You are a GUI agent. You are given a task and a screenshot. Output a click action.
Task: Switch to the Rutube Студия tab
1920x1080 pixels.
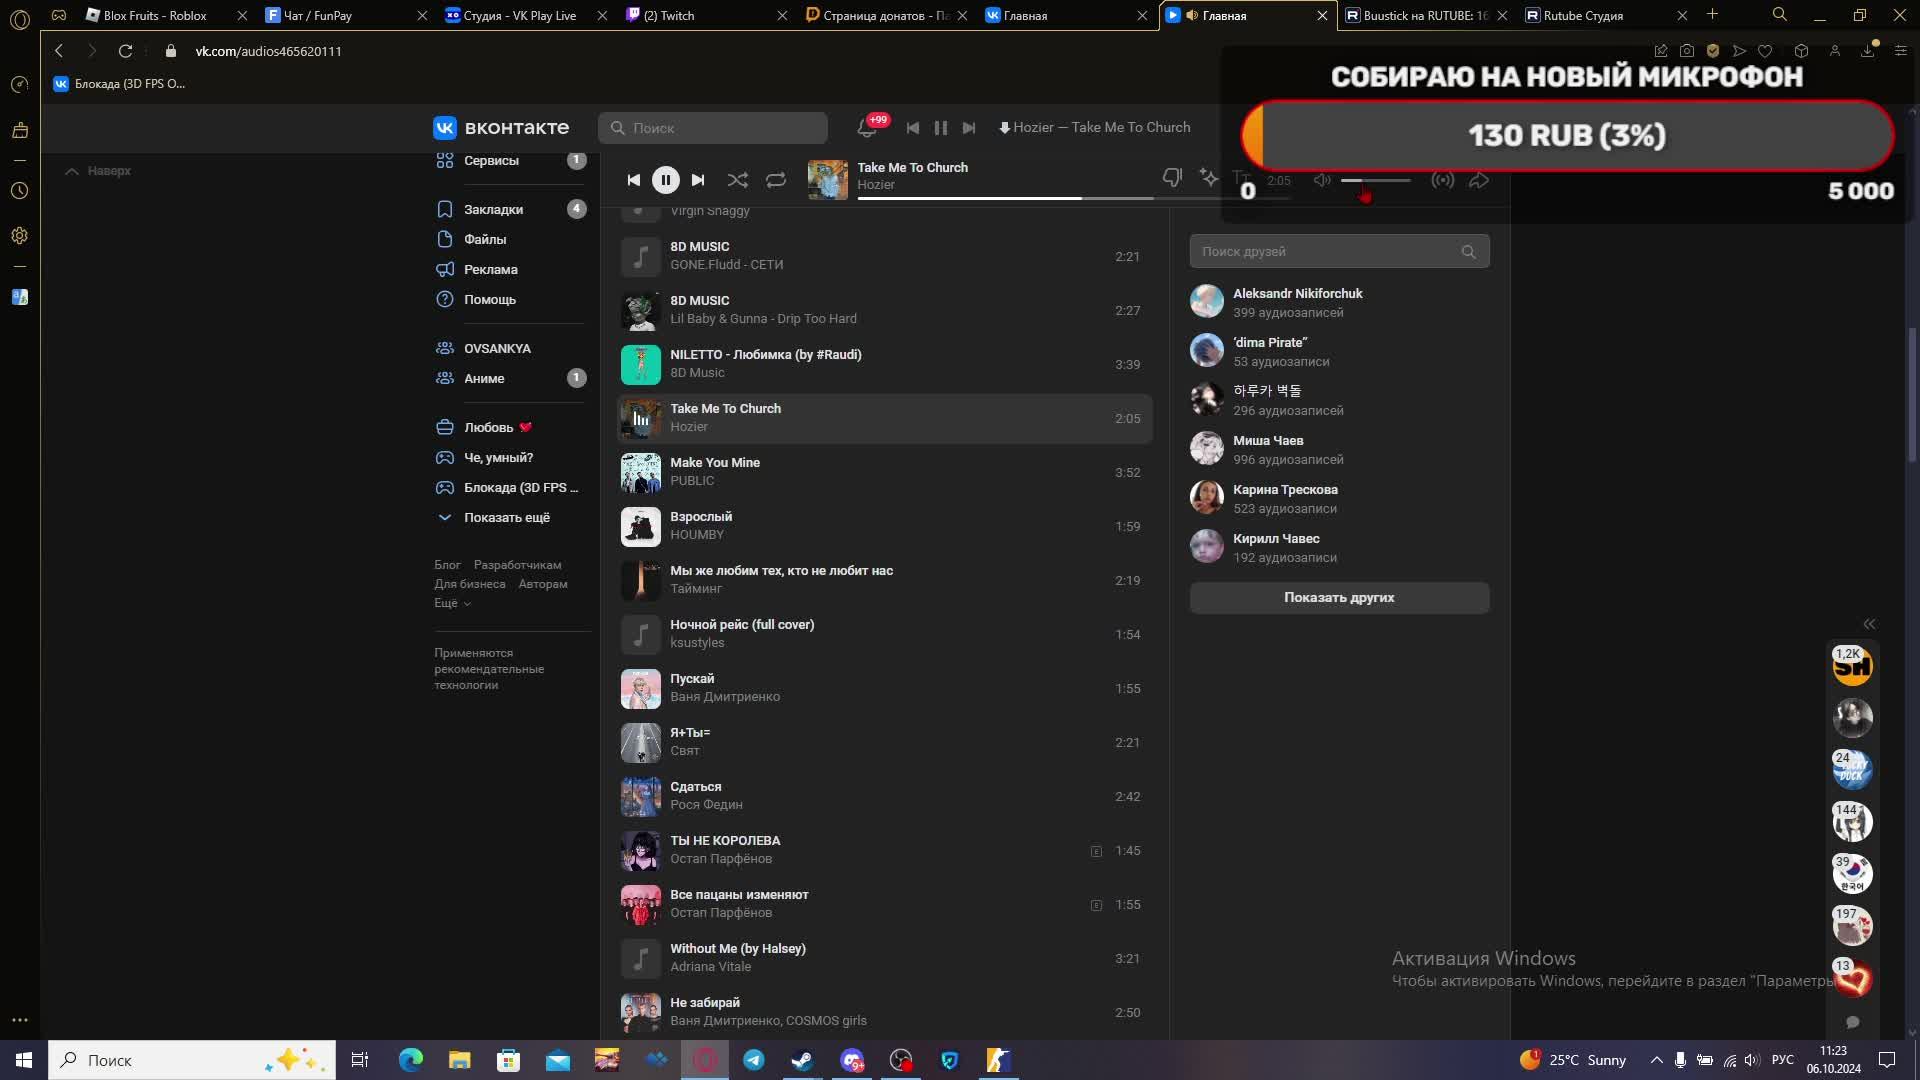tap(1582, 15)
